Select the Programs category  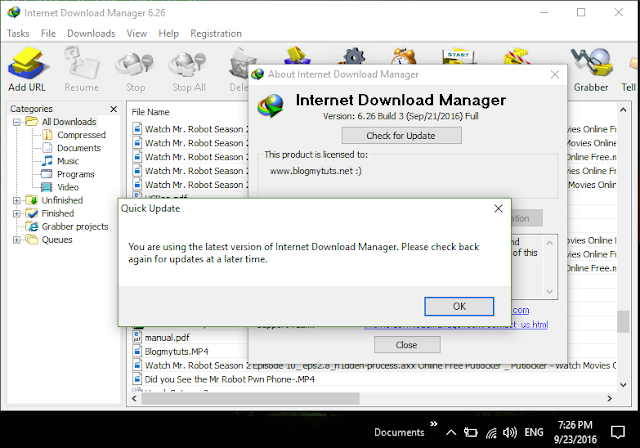(x=76, y=174)
